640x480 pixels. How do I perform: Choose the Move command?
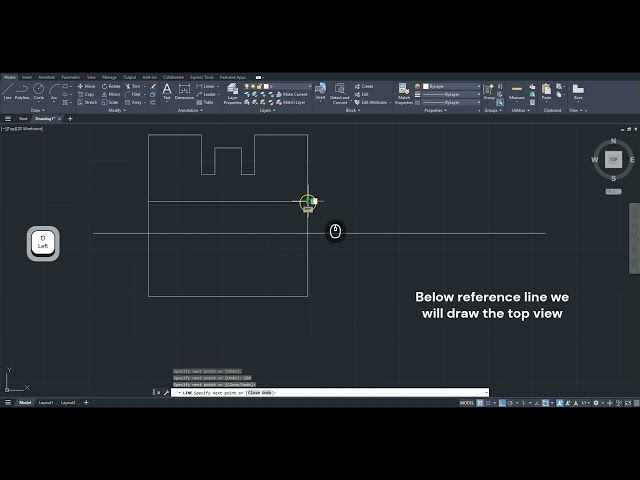click(x=86, y=86)
